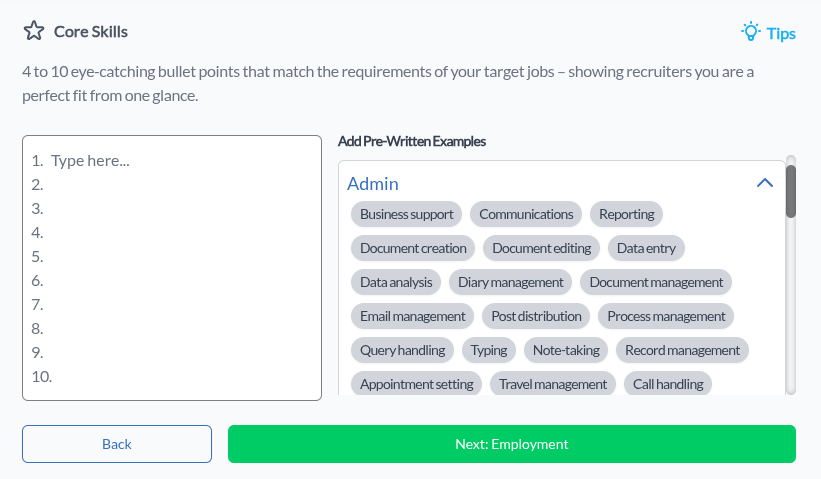Add the Document creation example
The width and height of the screenshot is (821, 479).
click(x=413, y=248)
